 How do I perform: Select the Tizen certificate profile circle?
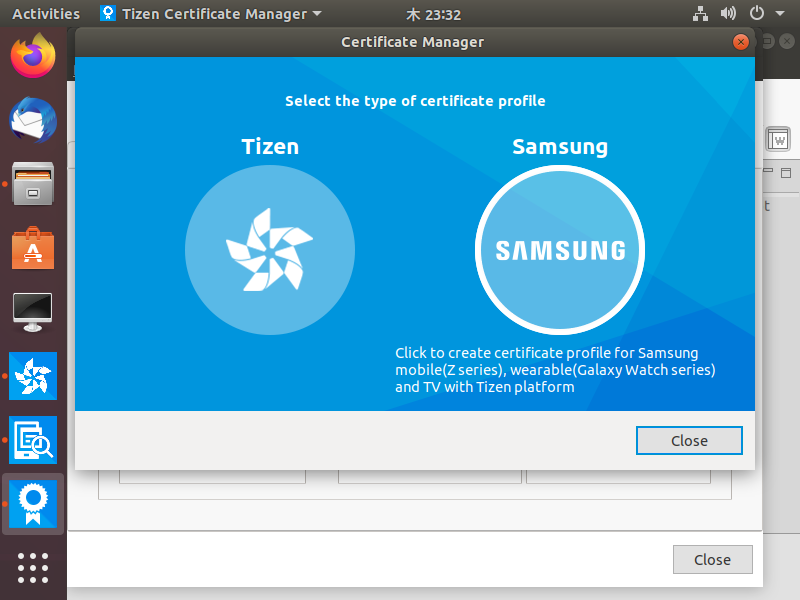coord(269,250)
